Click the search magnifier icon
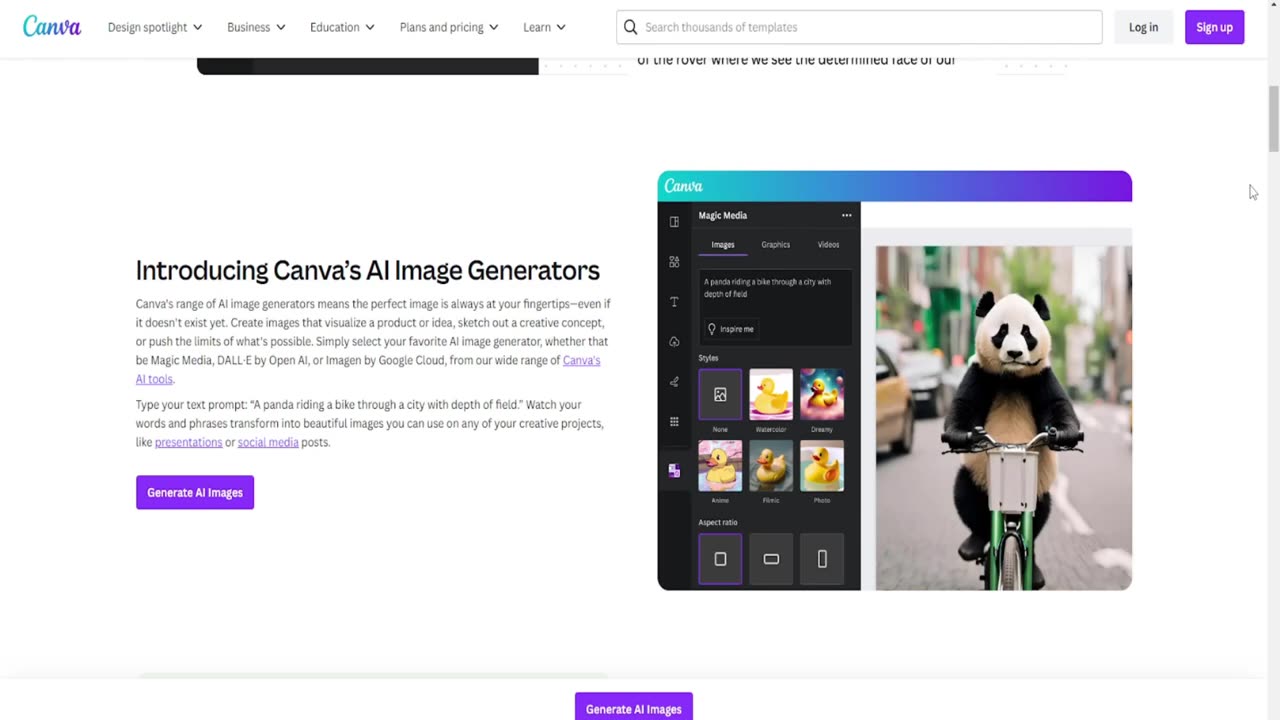This screenshot has width=1280, height=720. 631,27
